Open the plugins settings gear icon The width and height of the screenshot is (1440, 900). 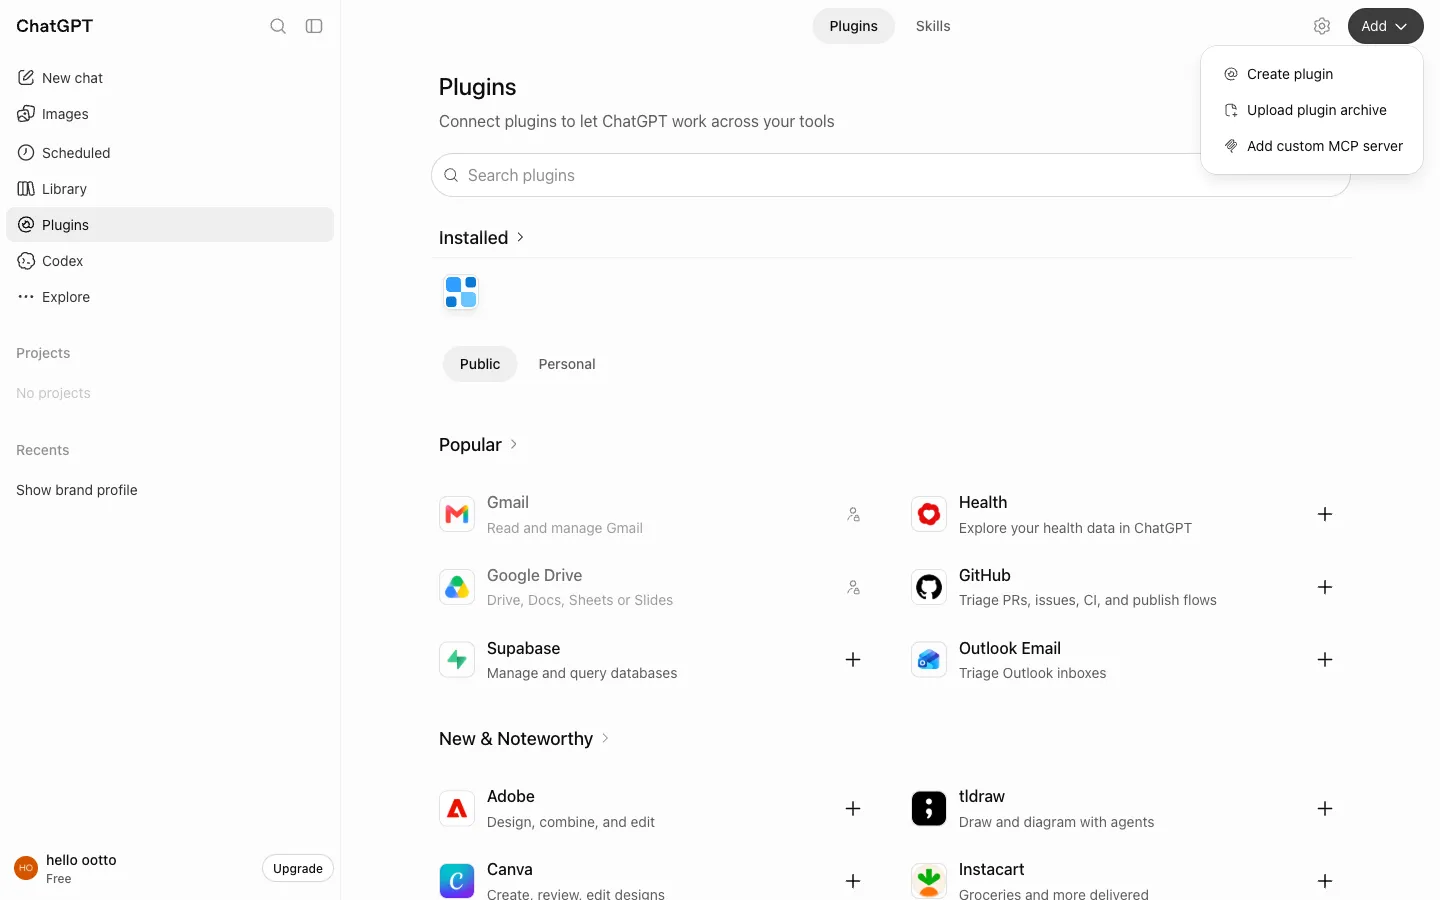[x=1322, y=26]
